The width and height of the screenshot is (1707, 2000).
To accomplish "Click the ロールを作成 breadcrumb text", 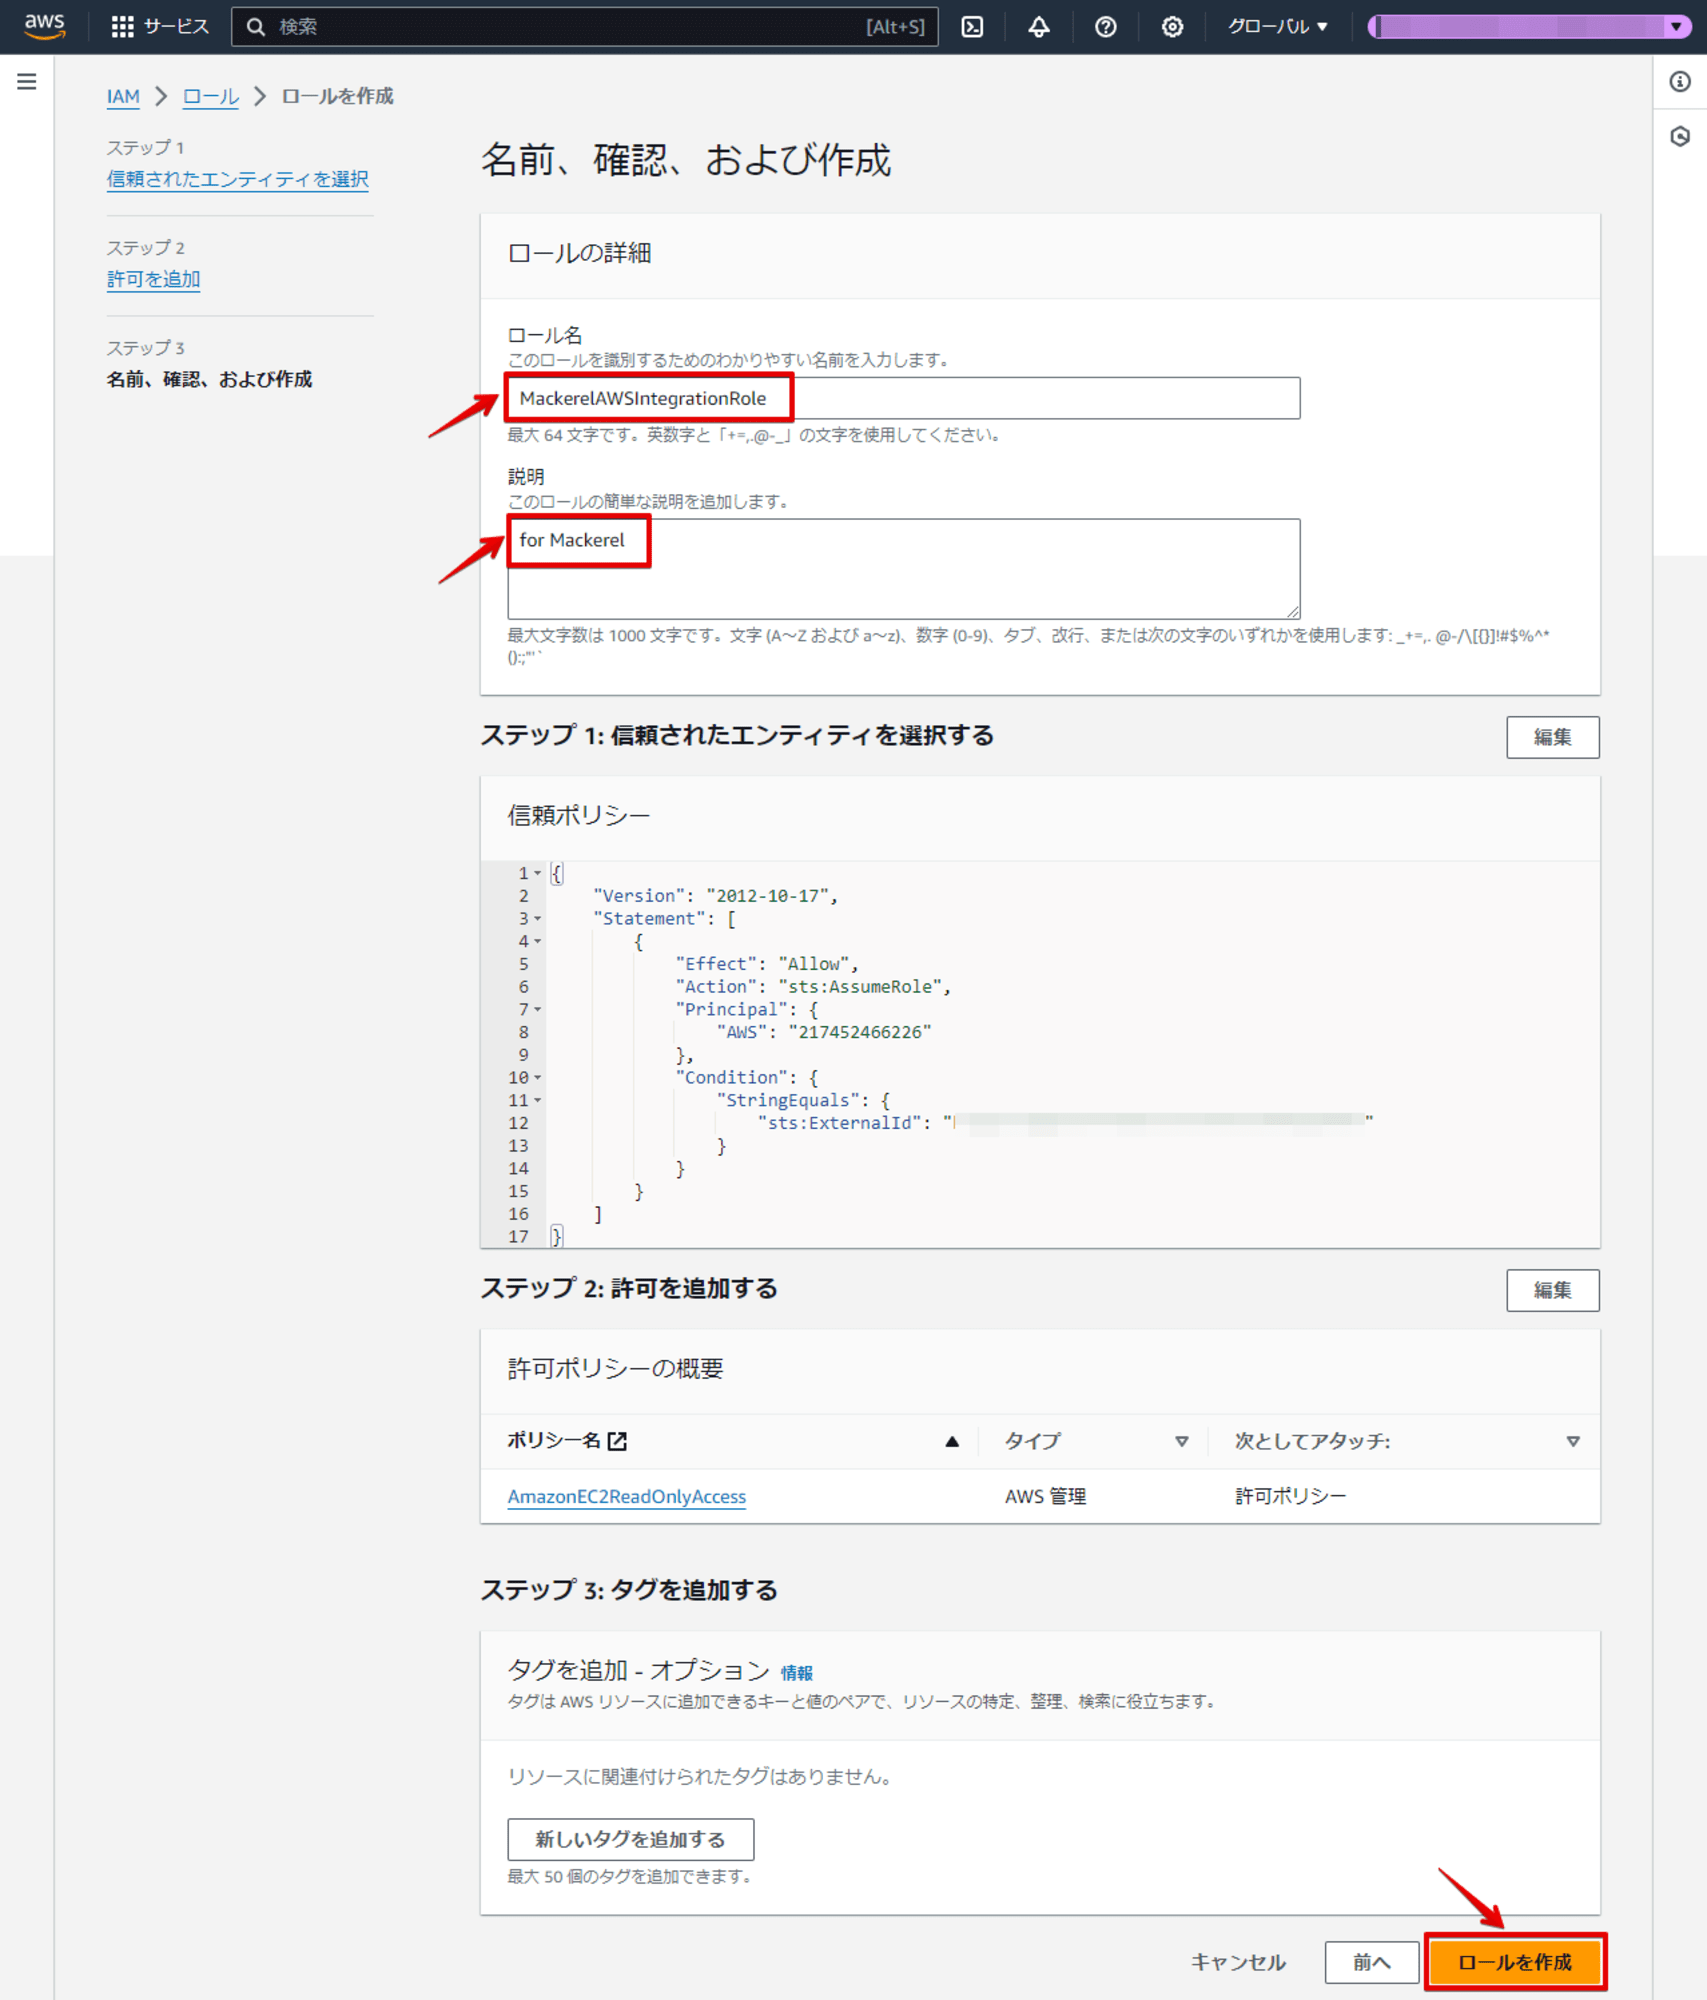I will click(x=338, y=96).
